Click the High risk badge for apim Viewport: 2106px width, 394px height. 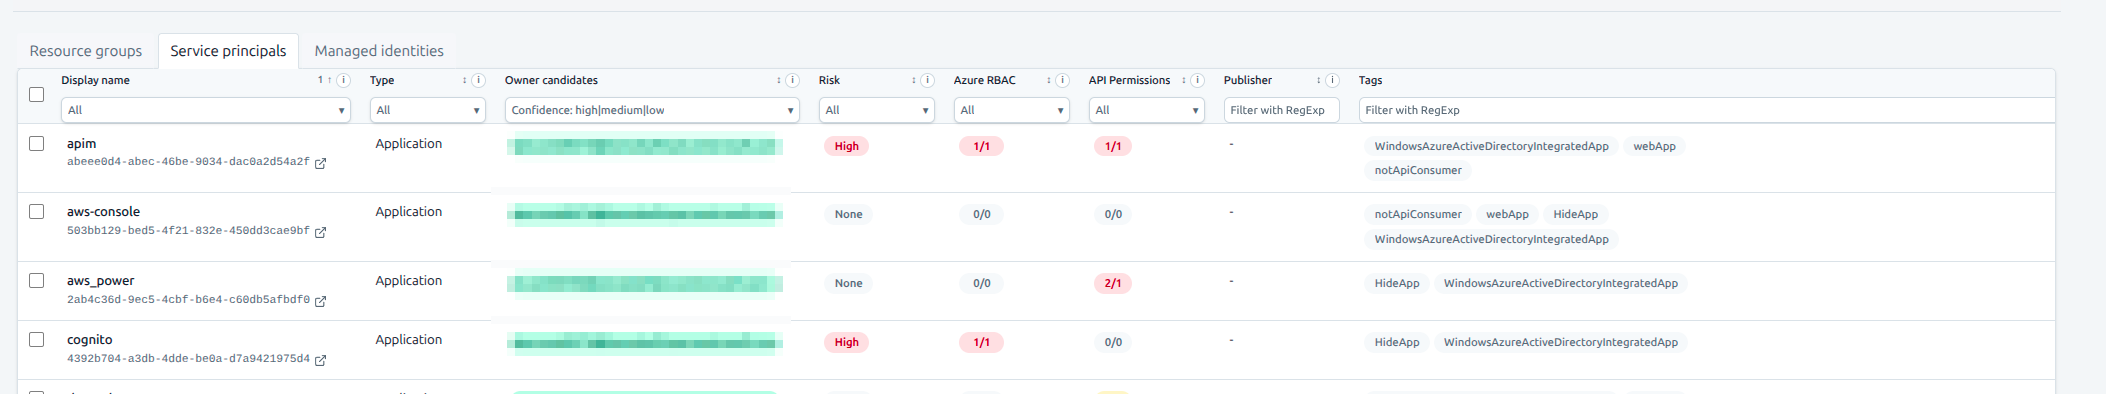point(847,146)
